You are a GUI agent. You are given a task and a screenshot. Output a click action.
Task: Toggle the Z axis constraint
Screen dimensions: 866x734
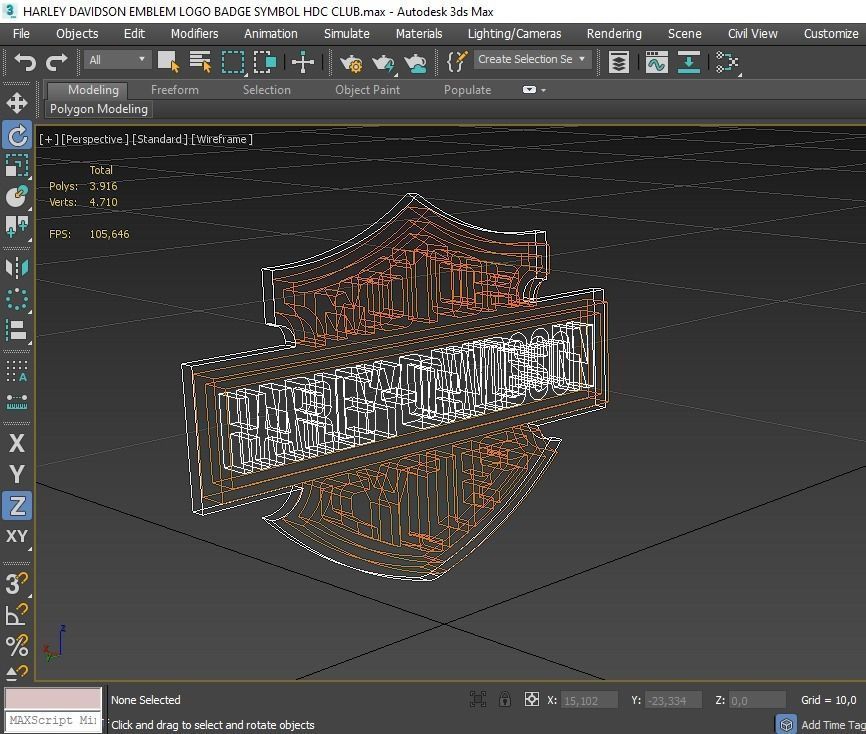click(x=17, y=505)
